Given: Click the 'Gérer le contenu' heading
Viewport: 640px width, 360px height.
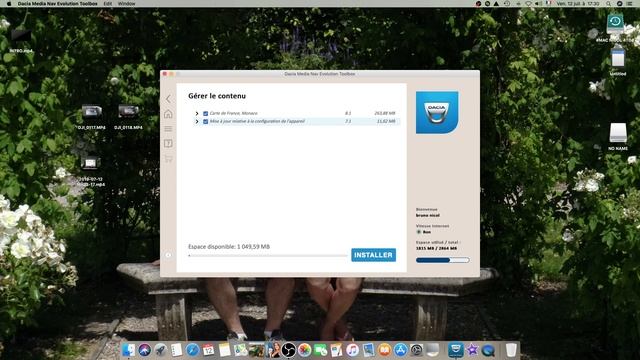Looking at the screenshot, I should 217,96.
